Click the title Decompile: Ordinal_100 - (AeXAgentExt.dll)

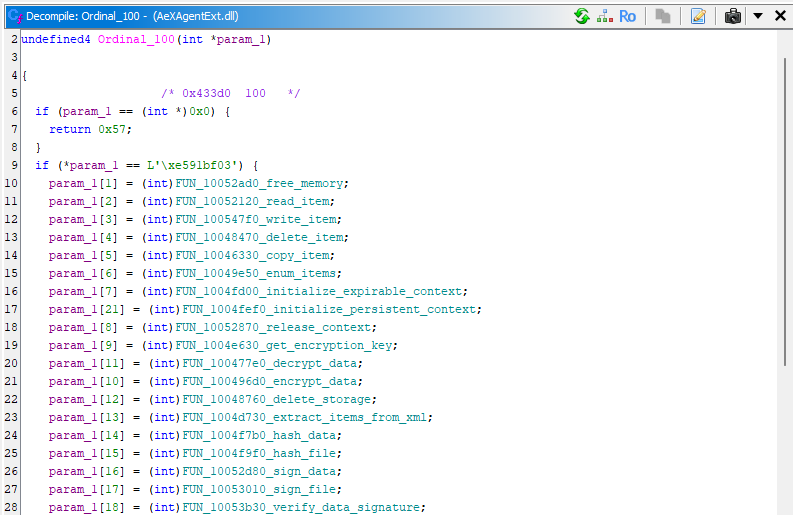pos(133,16)
